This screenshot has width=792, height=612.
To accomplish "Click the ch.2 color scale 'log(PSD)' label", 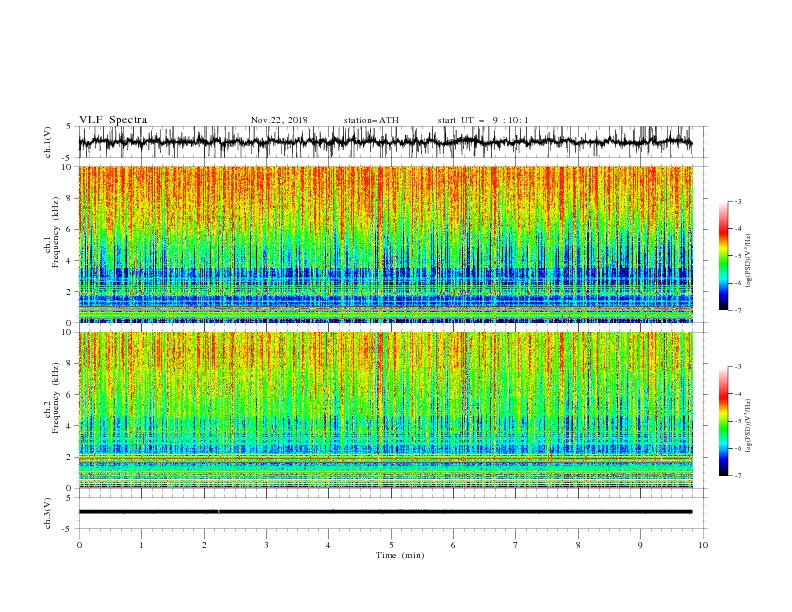I will tap(749, 426).
